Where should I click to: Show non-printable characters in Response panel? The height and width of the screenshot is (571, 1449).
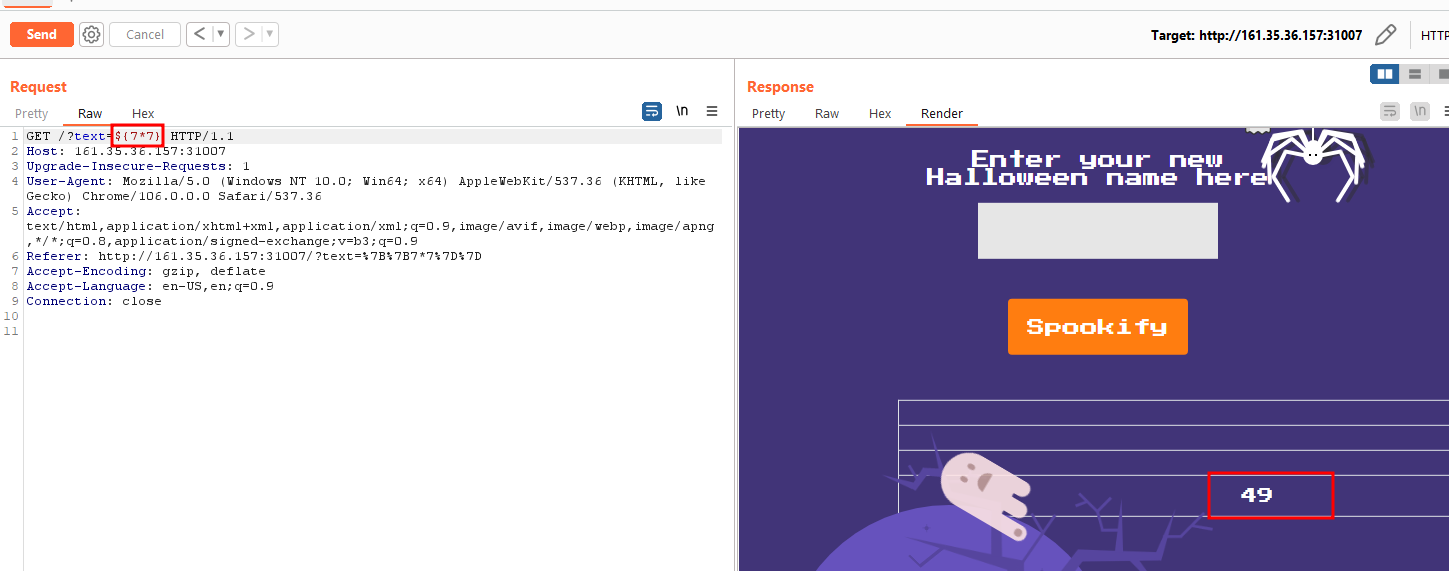[1420, 111]
